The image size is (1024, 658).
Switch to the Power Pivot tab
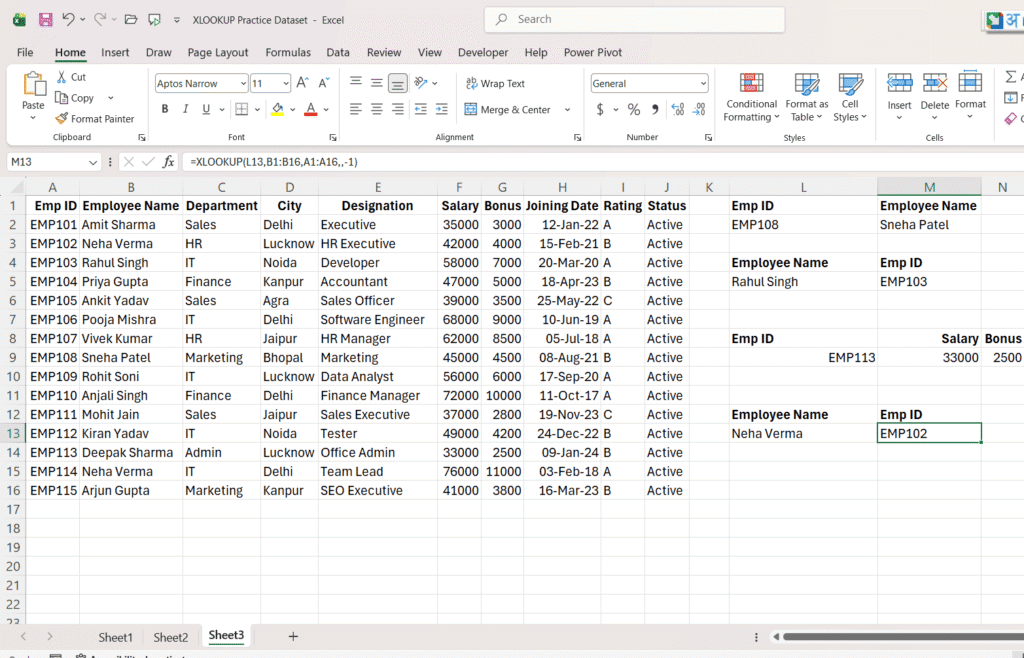click(x=593, y=52)
